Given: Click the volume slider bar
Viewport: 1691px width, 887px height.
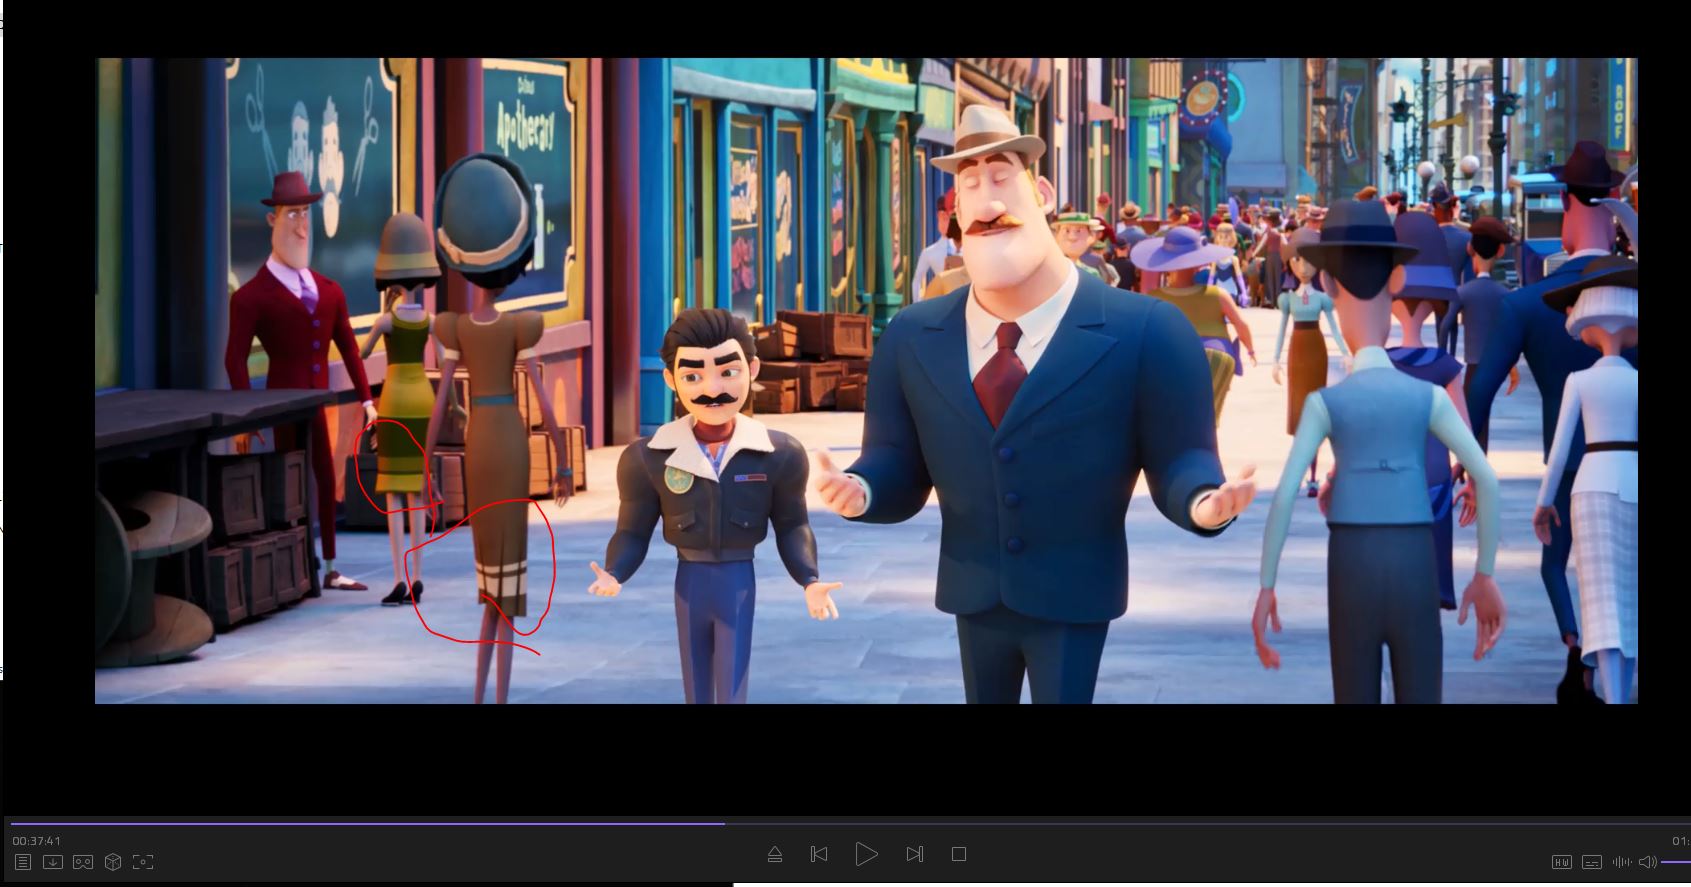Looking at the screenshot, I should click(1675, 862).
